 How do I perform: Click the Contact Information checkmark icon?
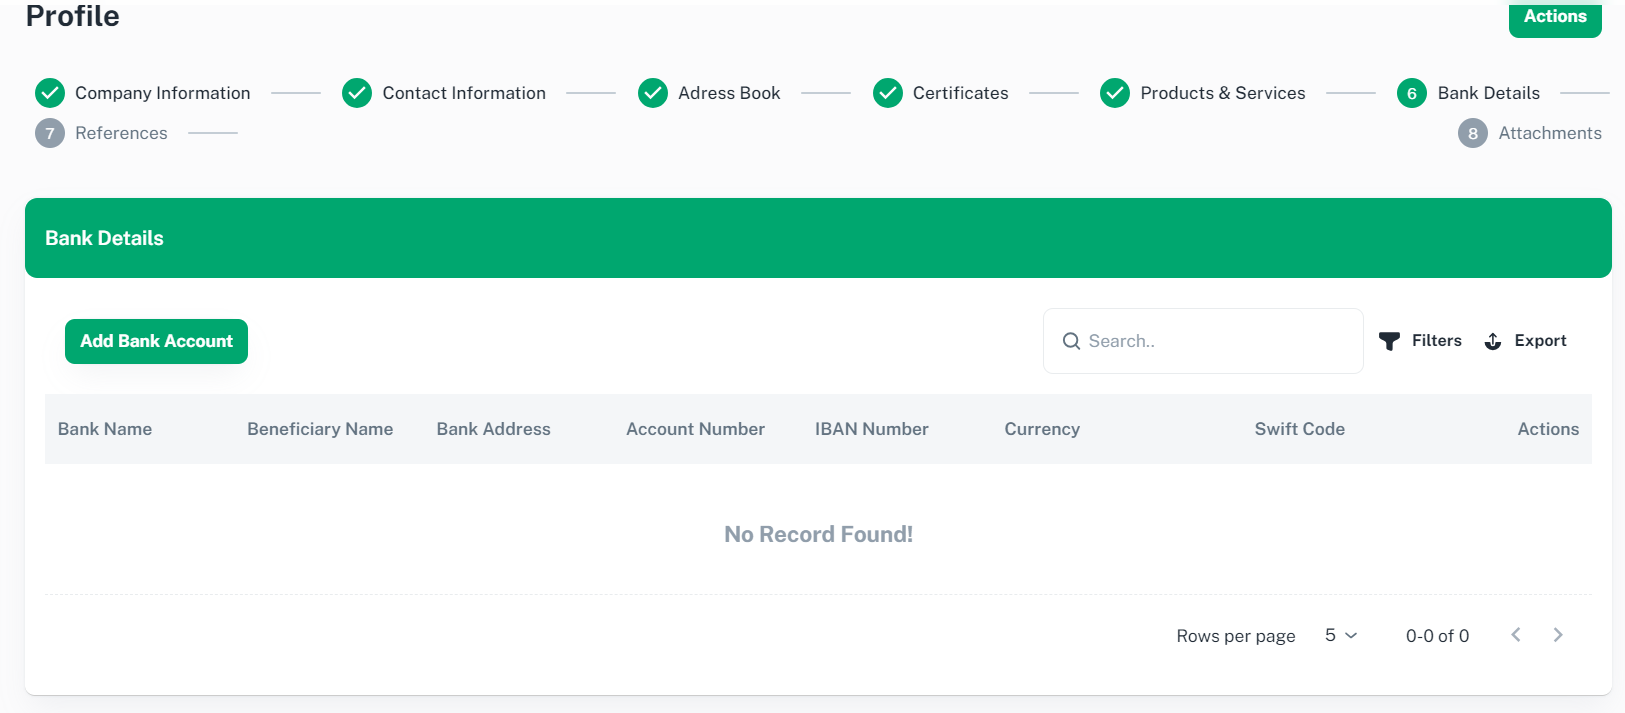pyautogui.click(x=357, y=93)
